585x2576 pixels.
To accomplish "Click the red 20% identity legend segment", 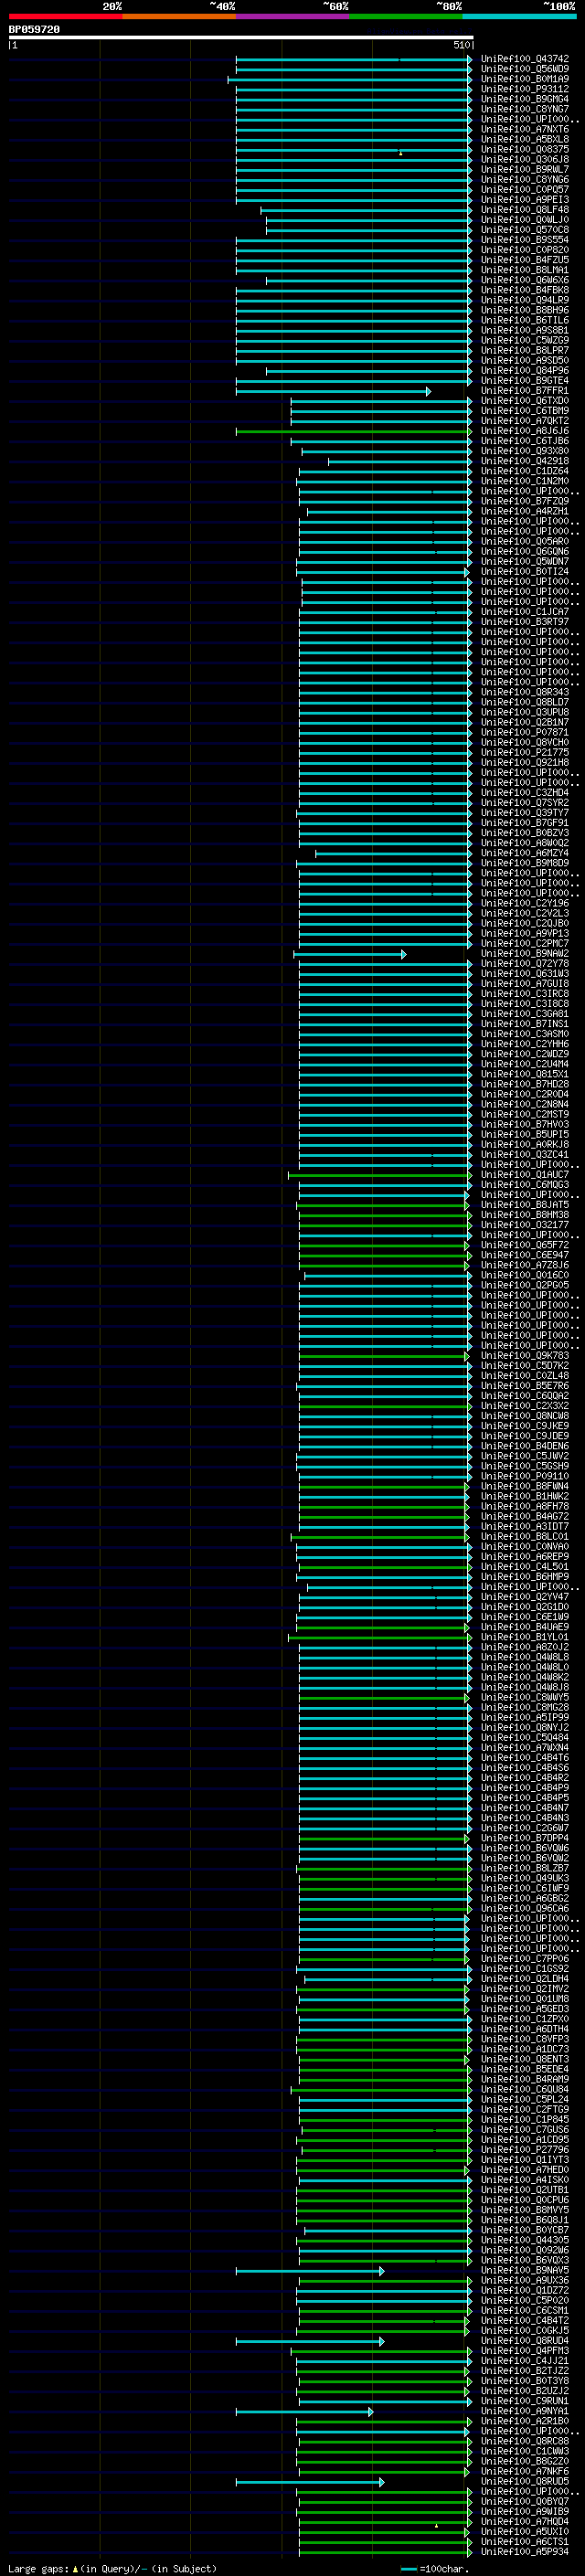I will point(66,16).
